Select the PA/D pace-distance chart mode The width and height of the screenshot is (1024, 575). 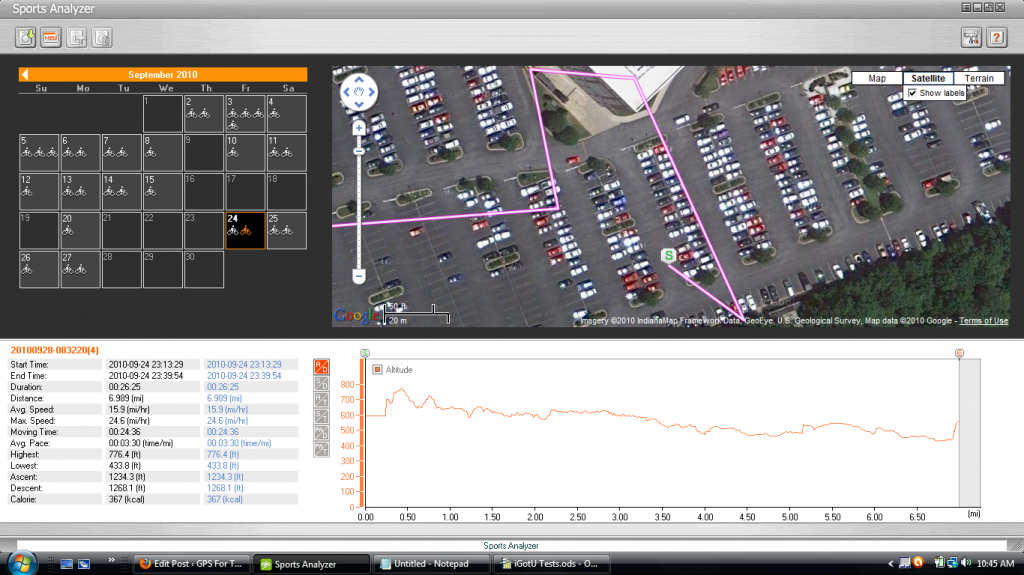321,433
